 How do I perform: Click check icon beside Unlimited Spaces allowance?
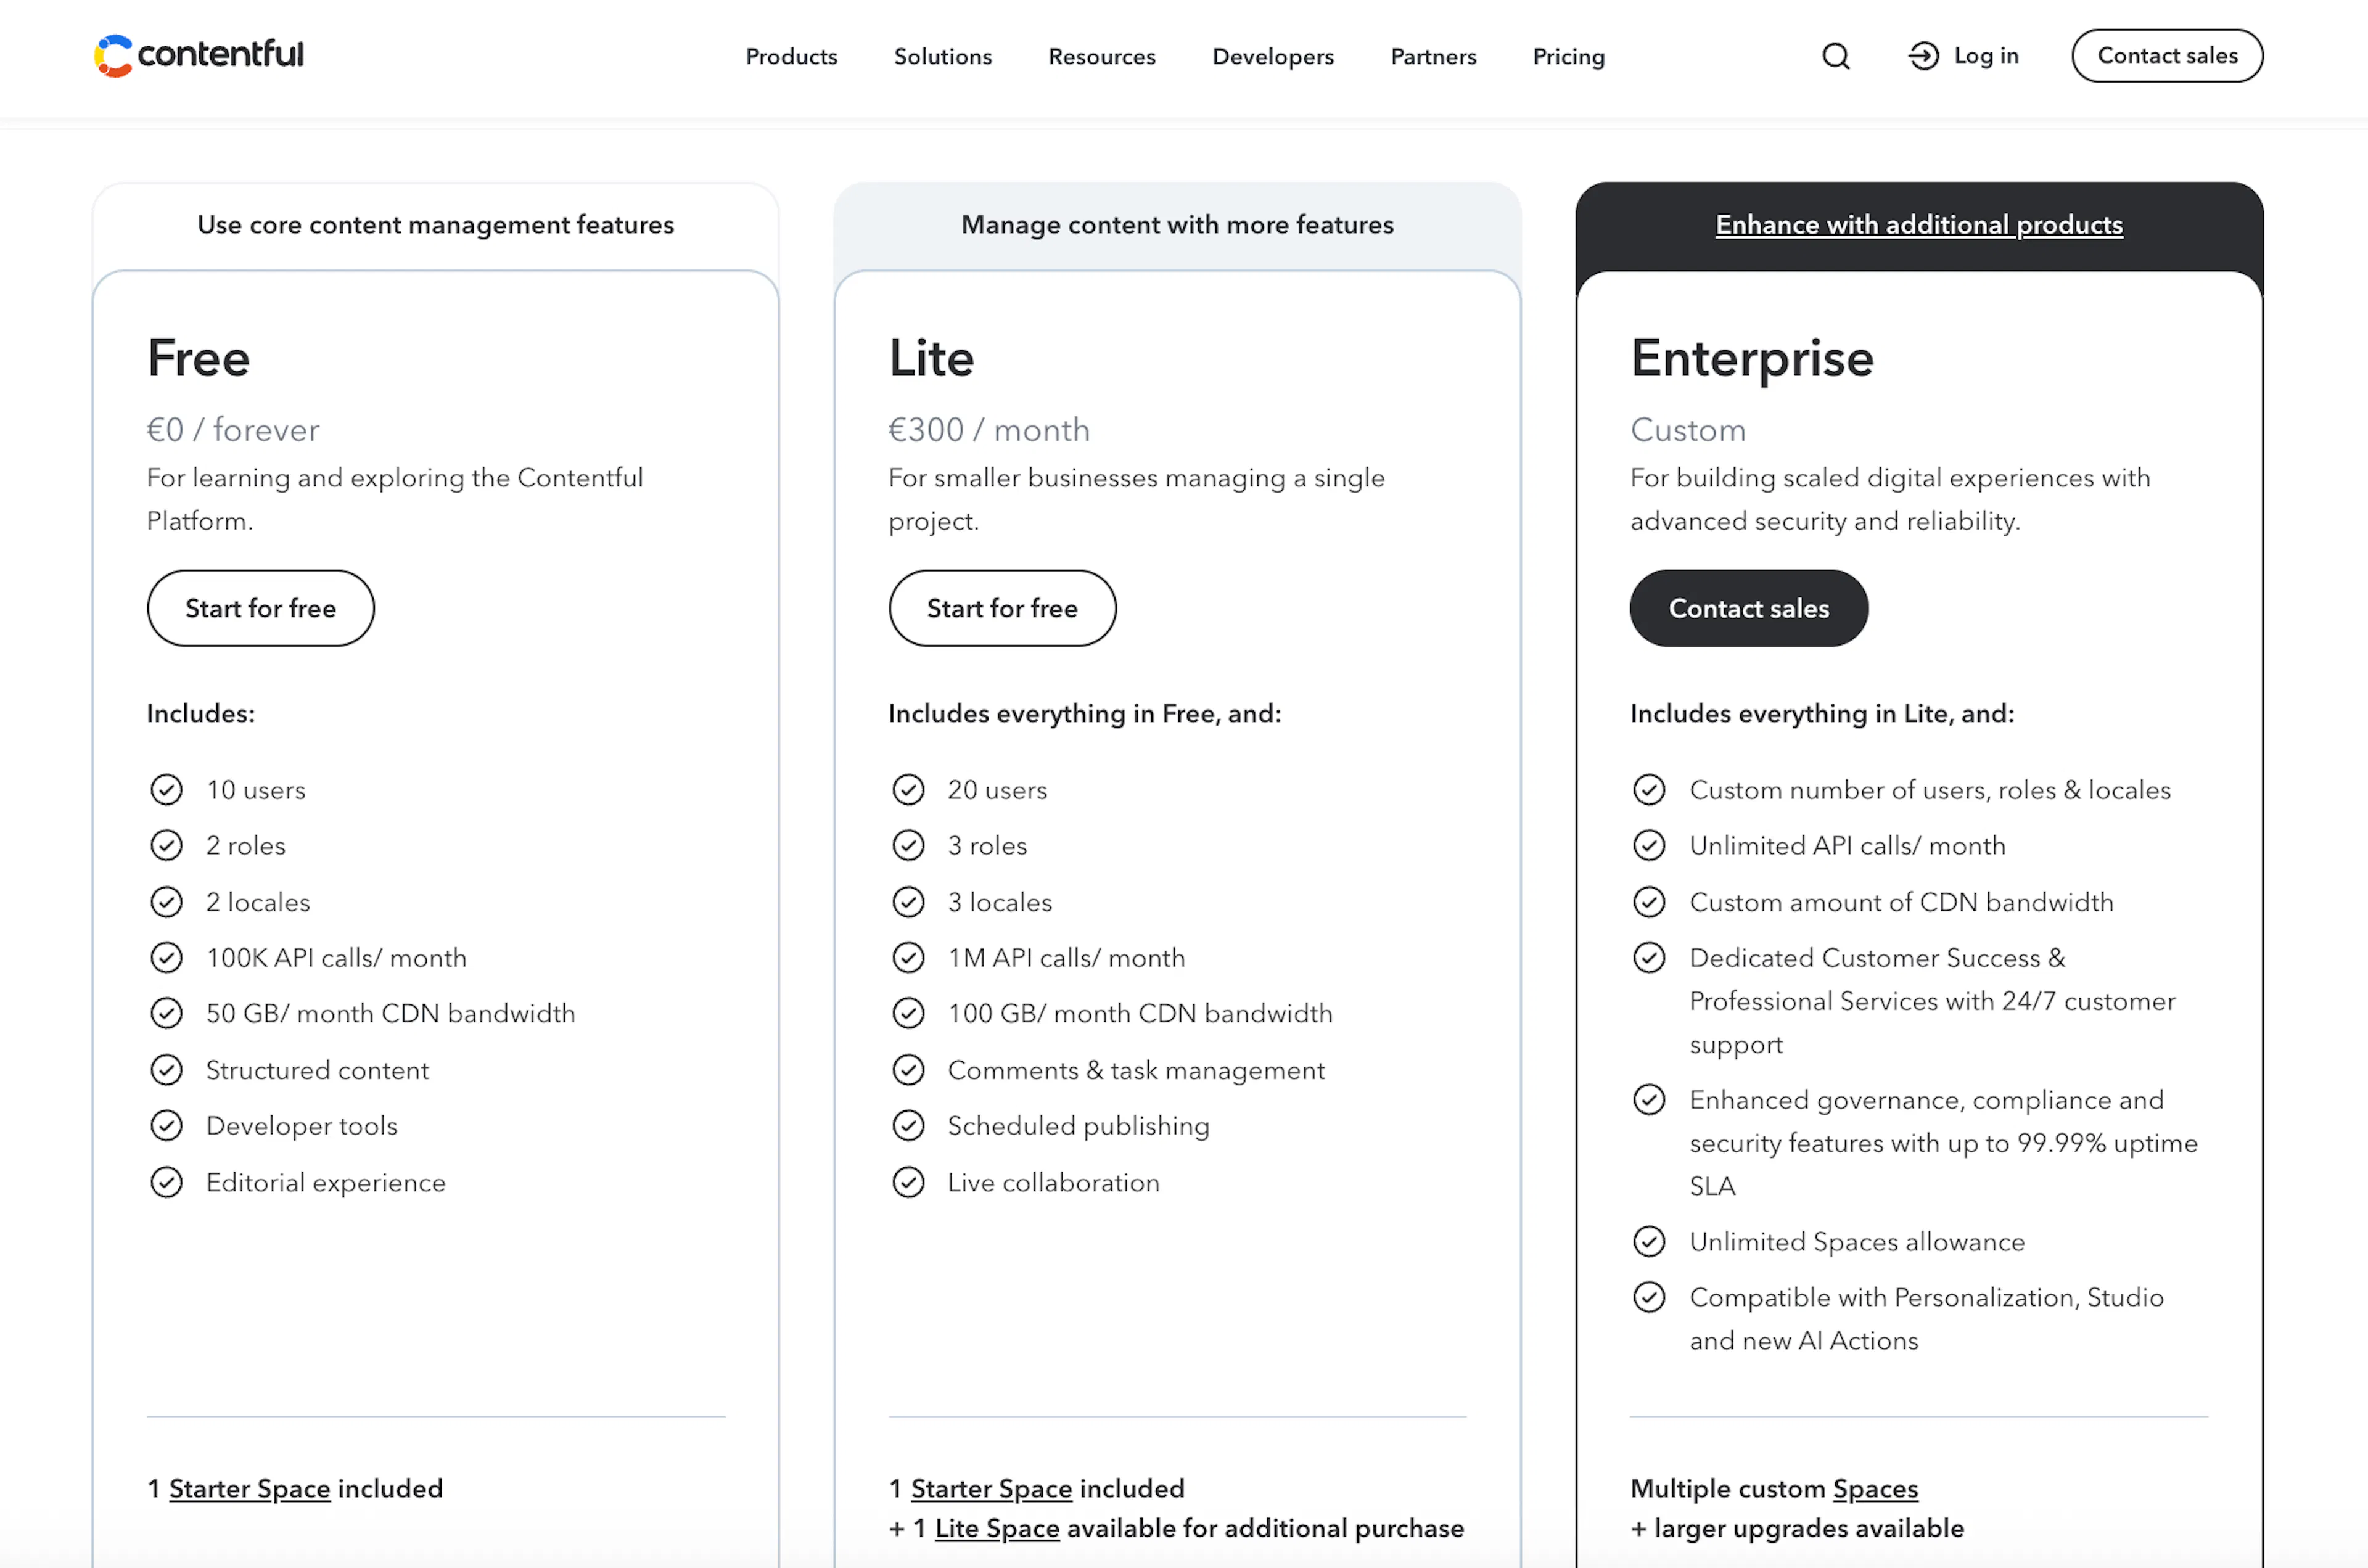(1649, 1242)
